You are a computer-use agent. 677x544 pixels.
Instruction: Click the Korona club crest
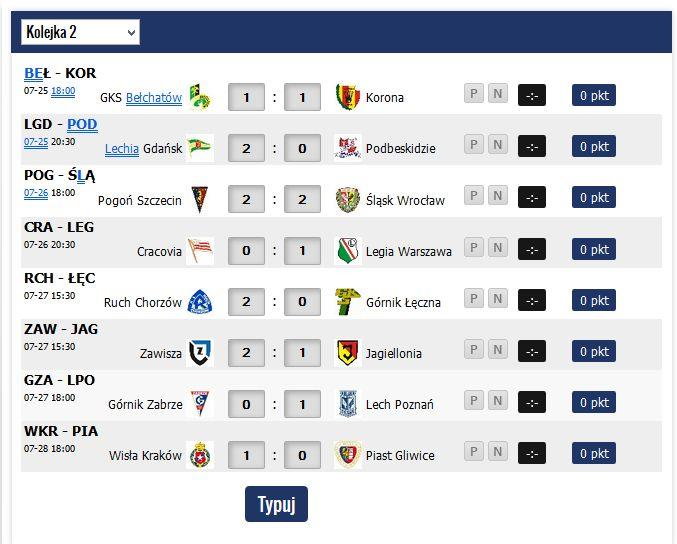coord(348,97)
